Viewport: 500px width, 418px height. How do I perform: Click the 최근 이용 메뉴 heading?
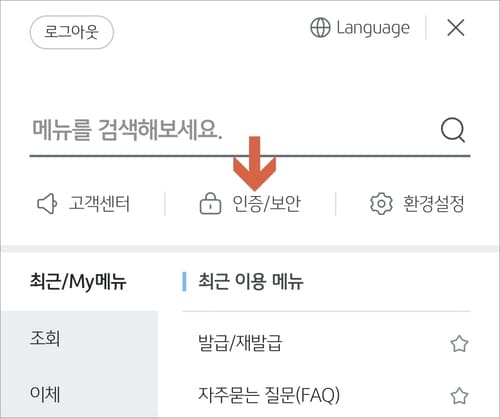(x=251, y=281)
